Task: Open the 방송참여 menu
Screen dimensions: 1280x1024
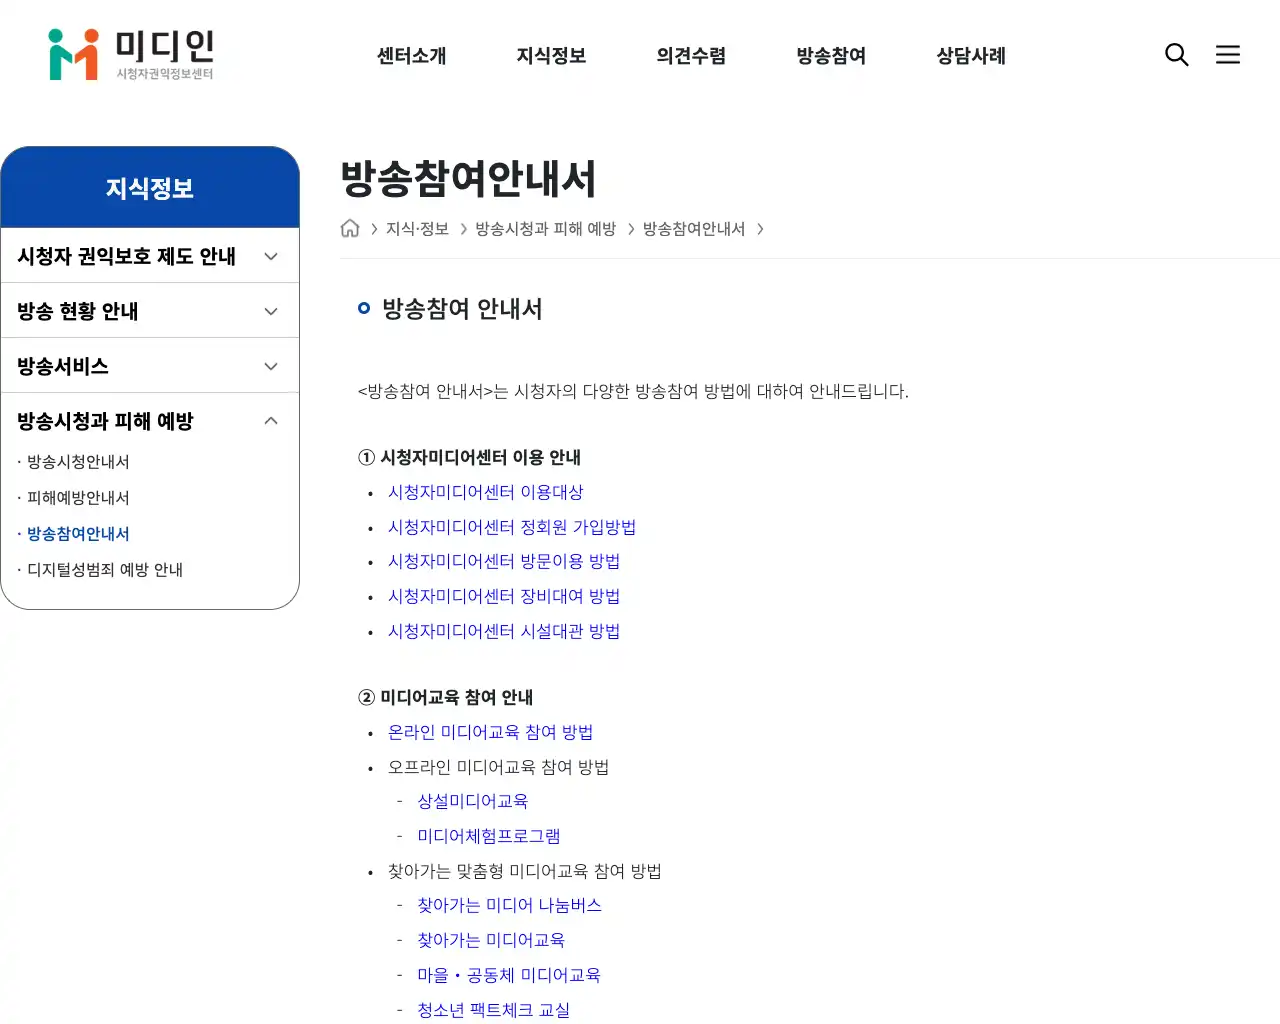Action: (x=830, y=56)
